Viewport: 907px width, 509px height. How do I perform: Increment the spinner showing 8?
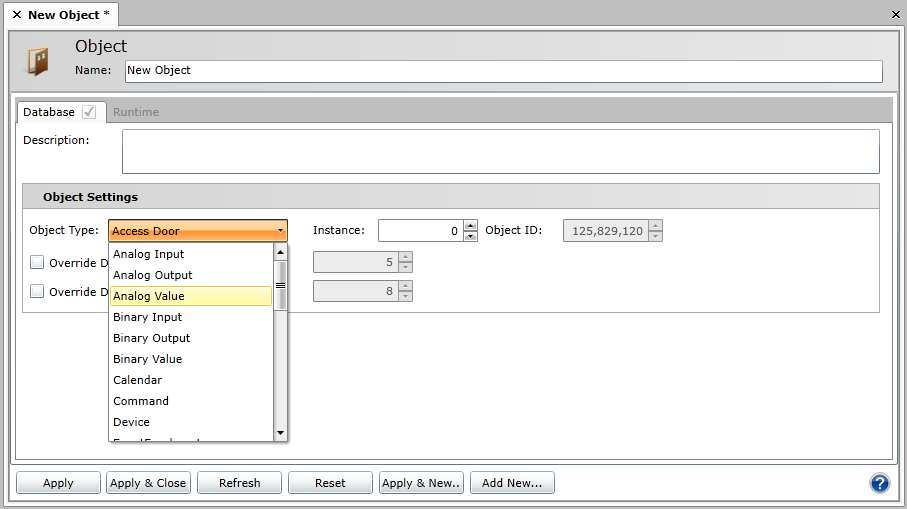[x=405, y=286]
